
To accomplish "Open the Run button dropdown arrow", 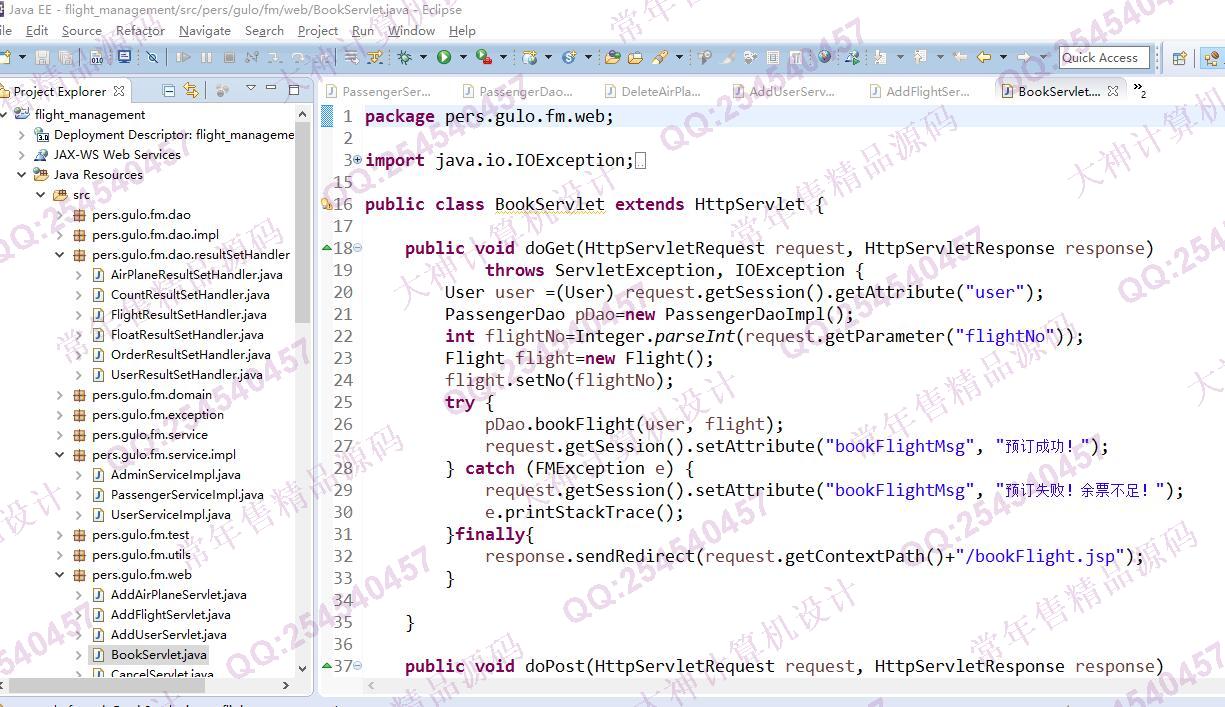I will 461,57.
